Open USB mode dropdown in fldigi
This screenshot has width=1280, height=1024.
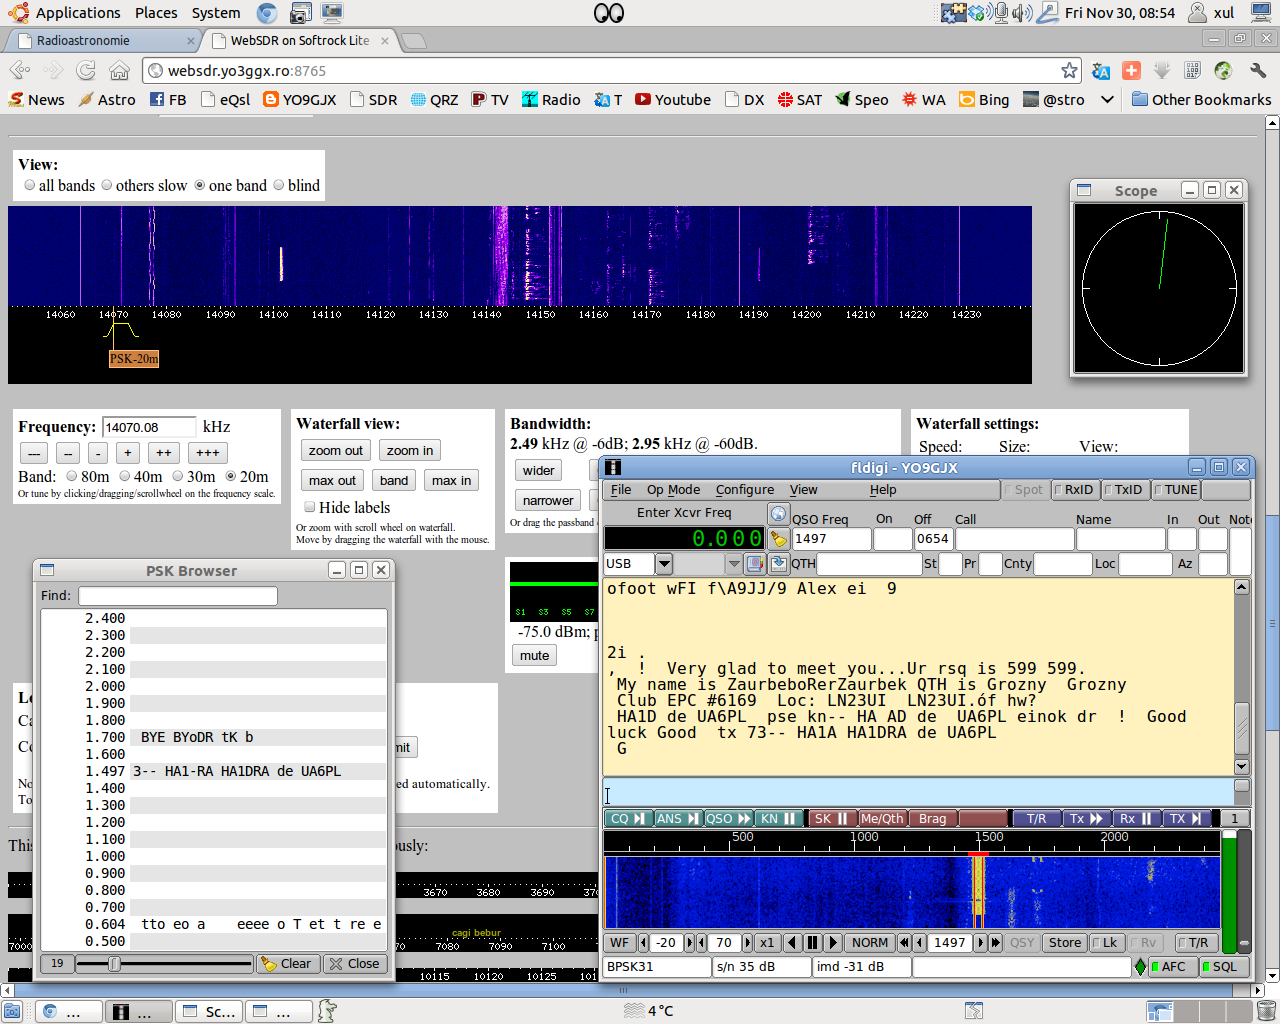(664, 564)
